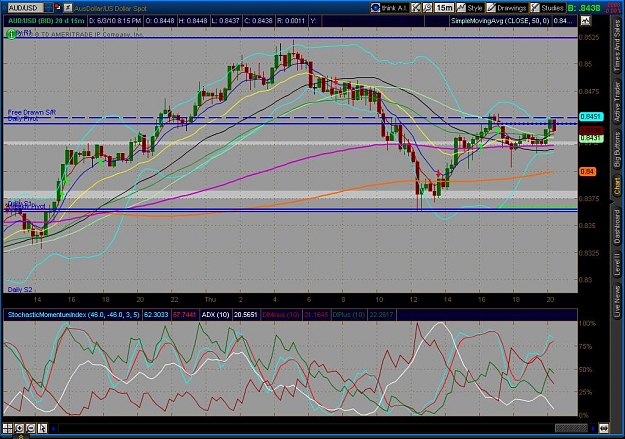Click the Daily S2 level label
The height and width of the screenshot is (439, 625).
(x=20, y=289)
